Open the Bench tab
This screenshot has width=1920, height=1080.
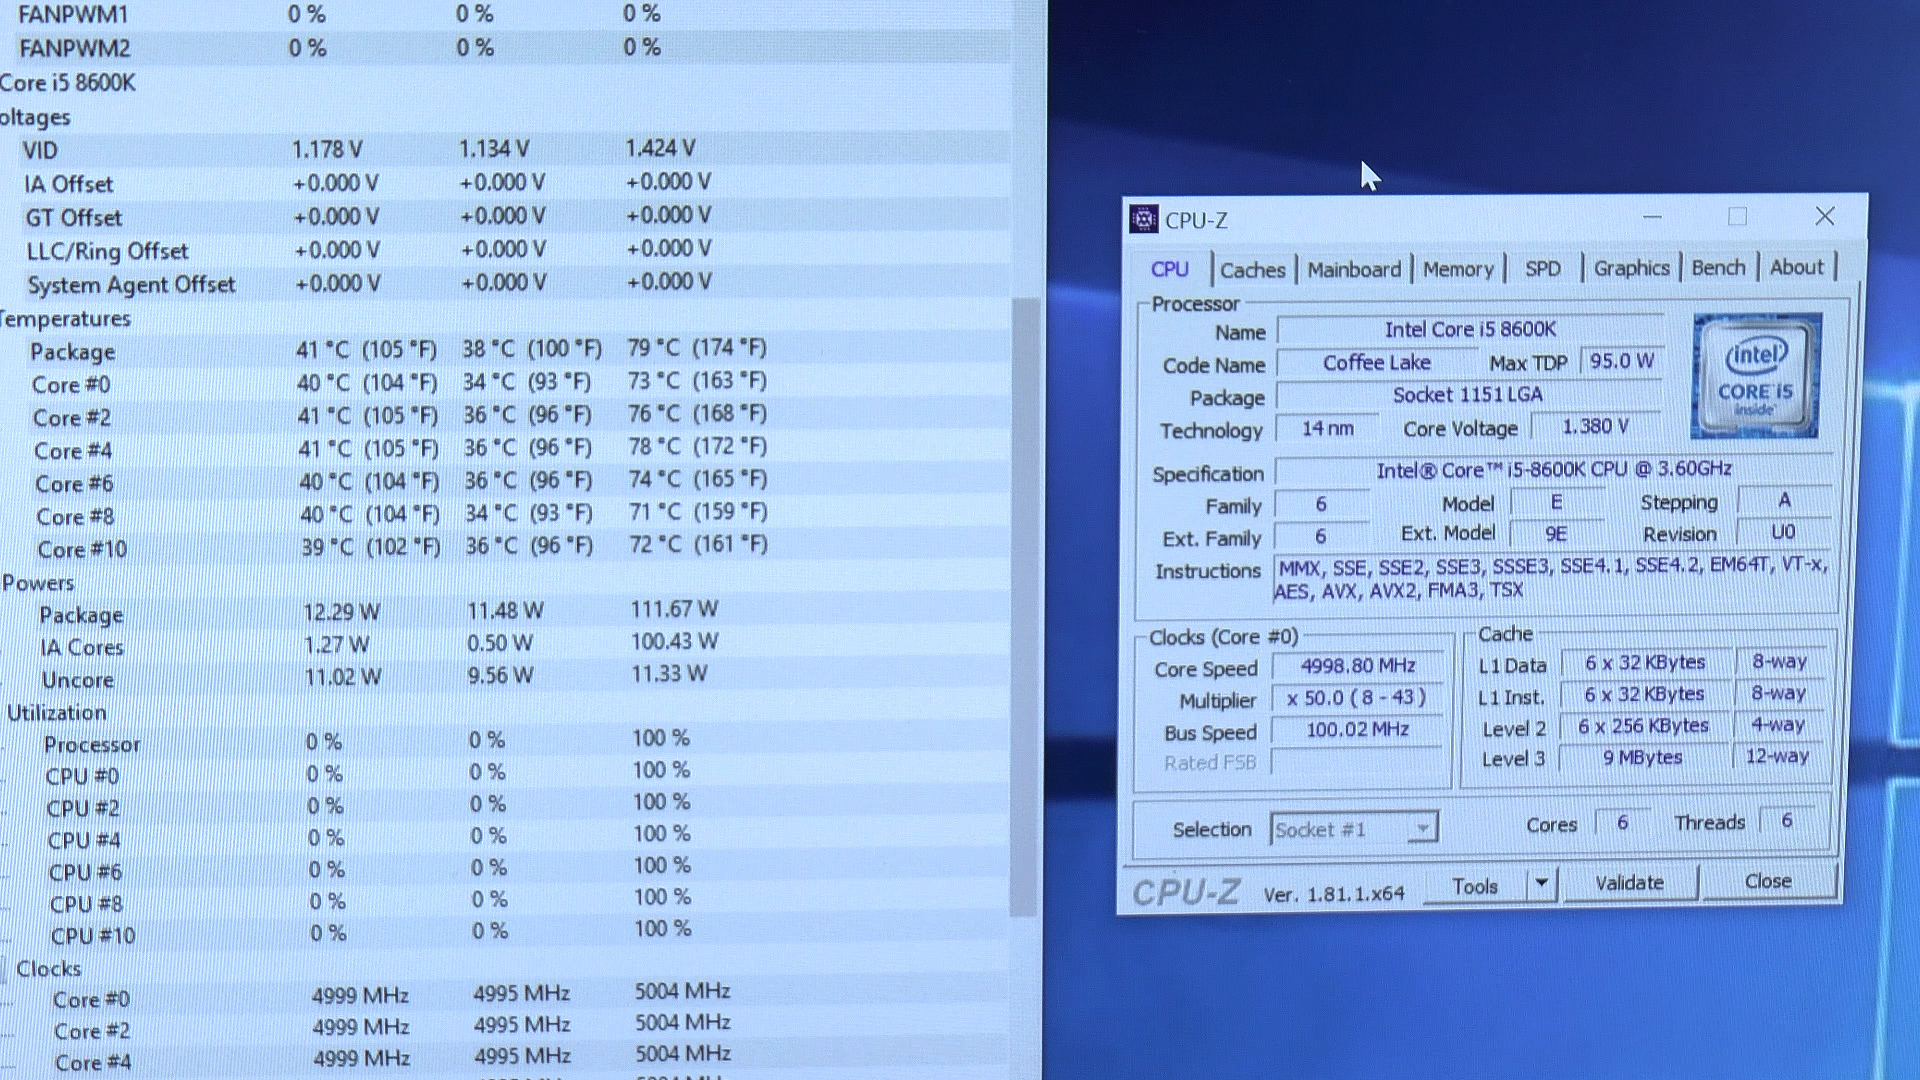pos(1718,268)
